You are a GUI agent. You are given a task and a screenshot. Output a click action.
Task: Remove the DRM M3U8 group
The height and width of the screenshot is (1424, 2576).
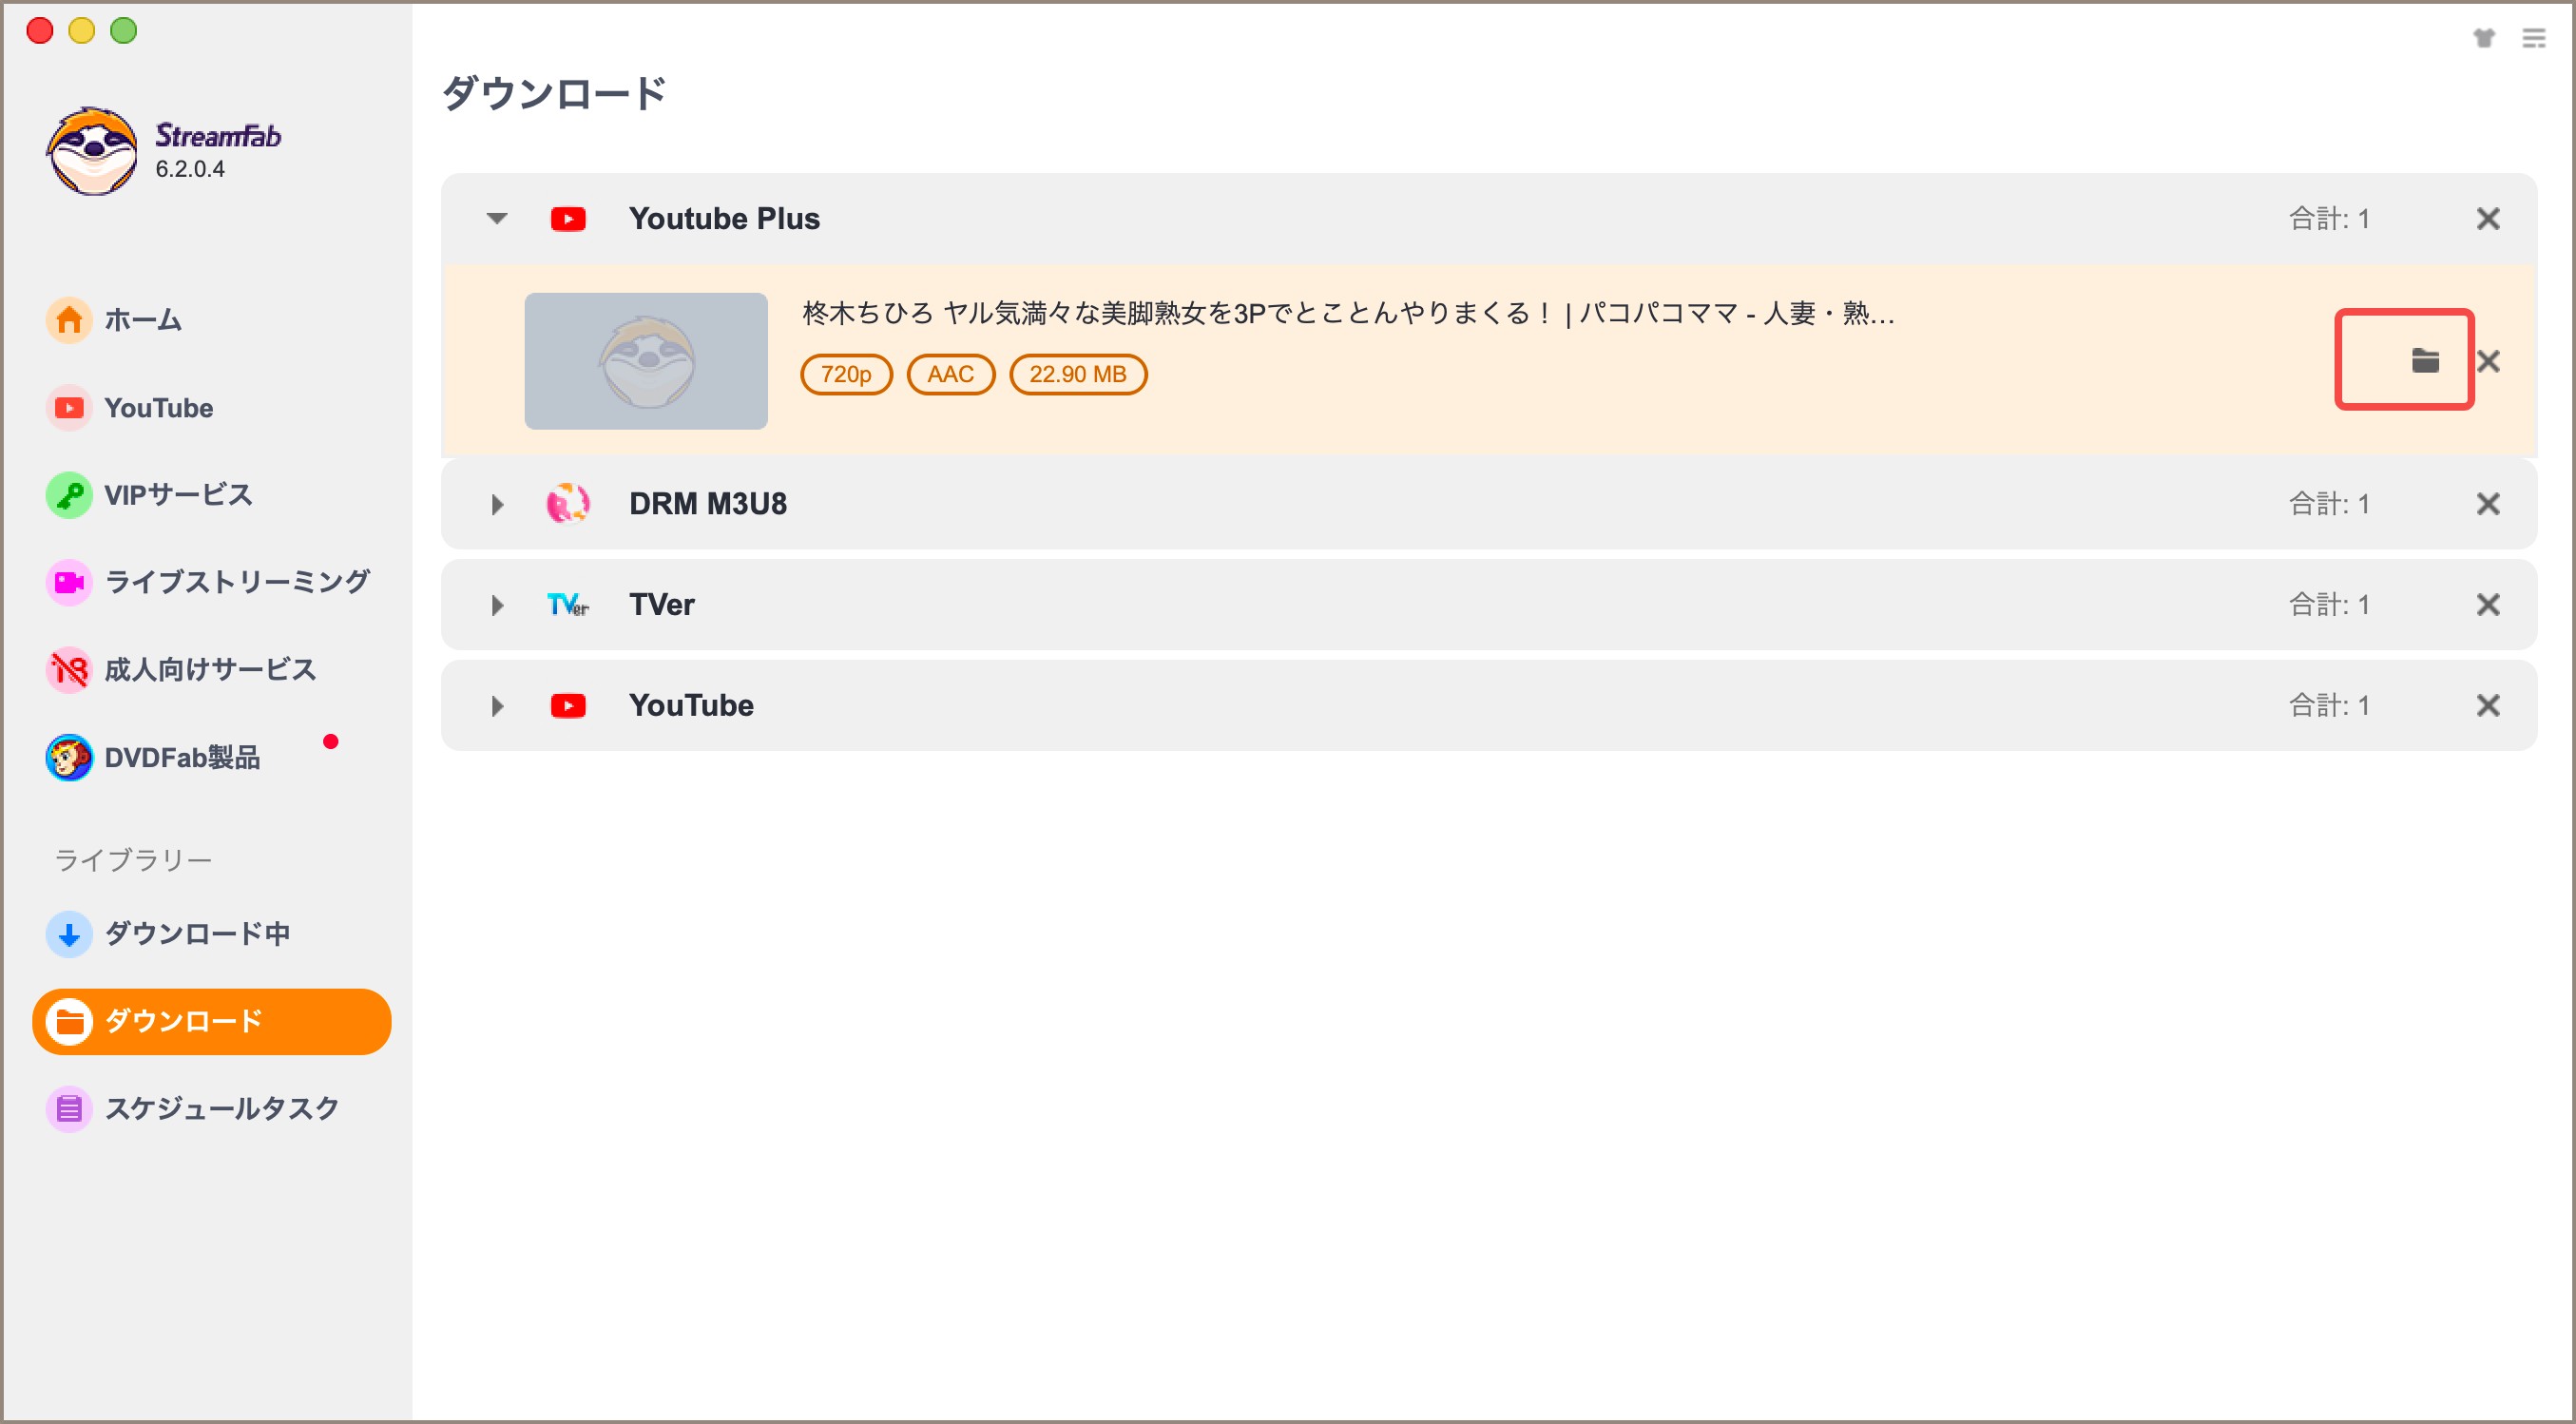[x=2488, y=504]
